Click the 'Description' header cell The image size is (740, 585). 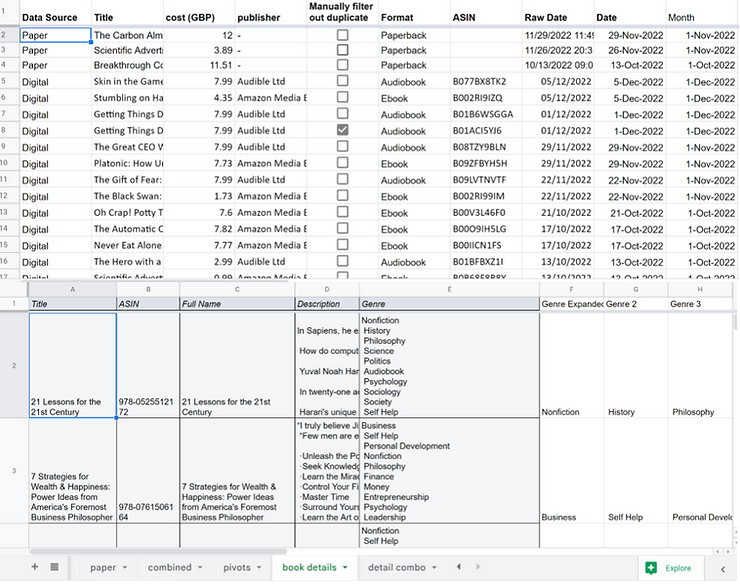pyautogui.click(x=327, y=304)
